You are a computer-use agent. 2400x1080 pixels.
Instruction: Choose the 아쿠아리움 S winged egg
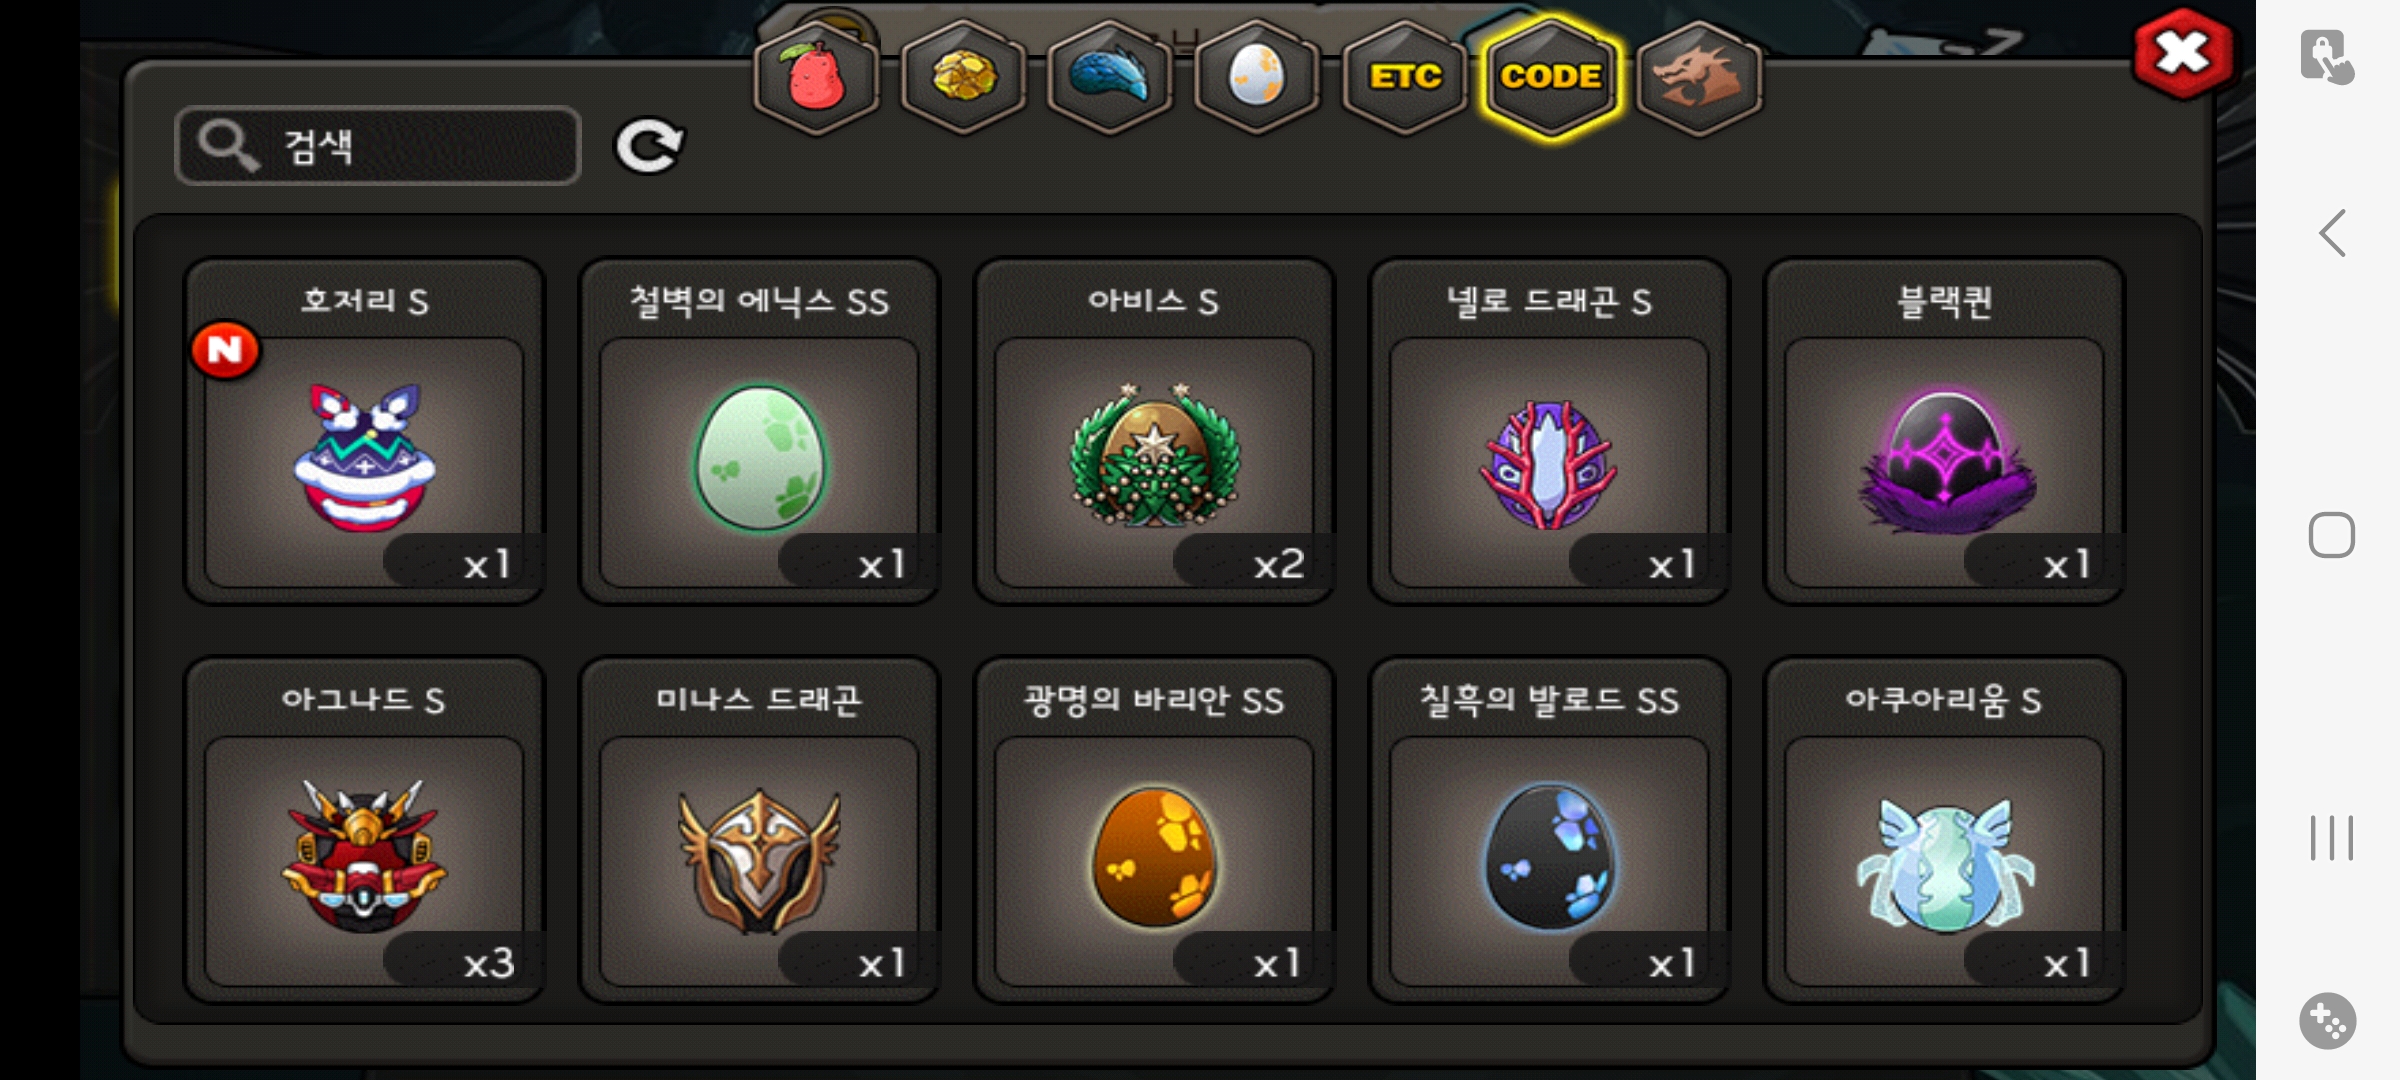(1944, 830)
